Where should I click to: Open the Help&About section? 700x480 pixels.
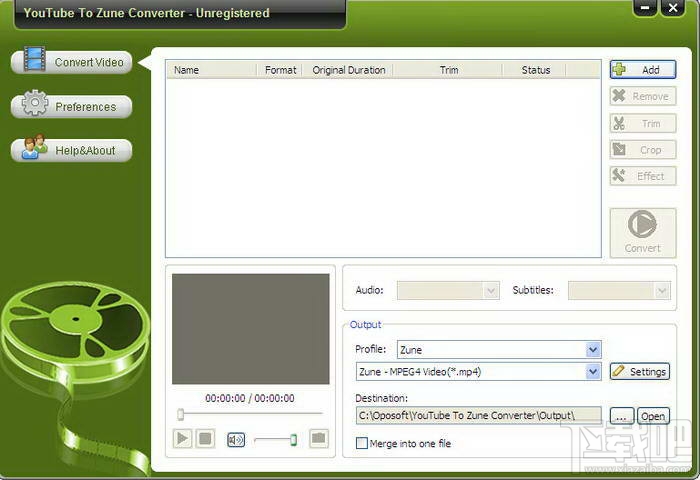(71, 150)
